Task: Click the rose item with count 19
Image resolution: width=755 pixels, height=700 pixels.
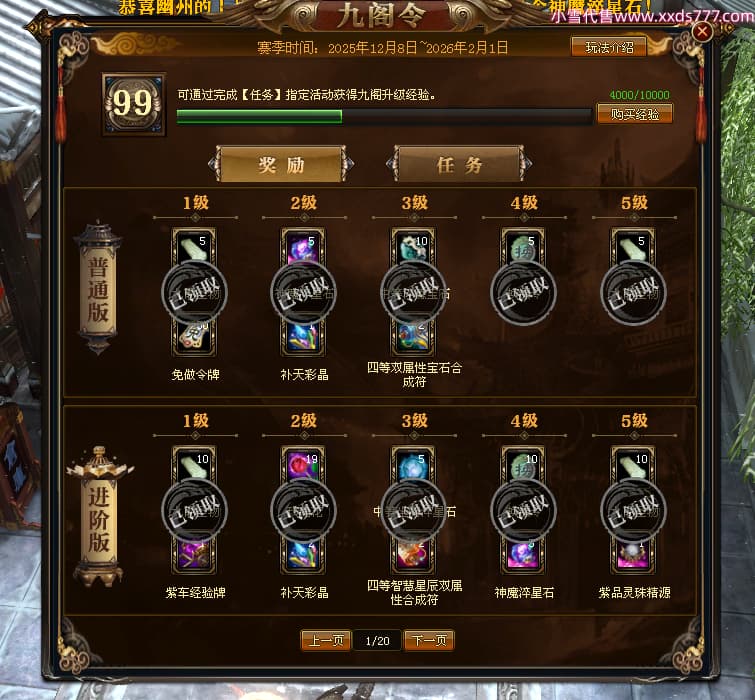Action: click(x=303, y=465)
